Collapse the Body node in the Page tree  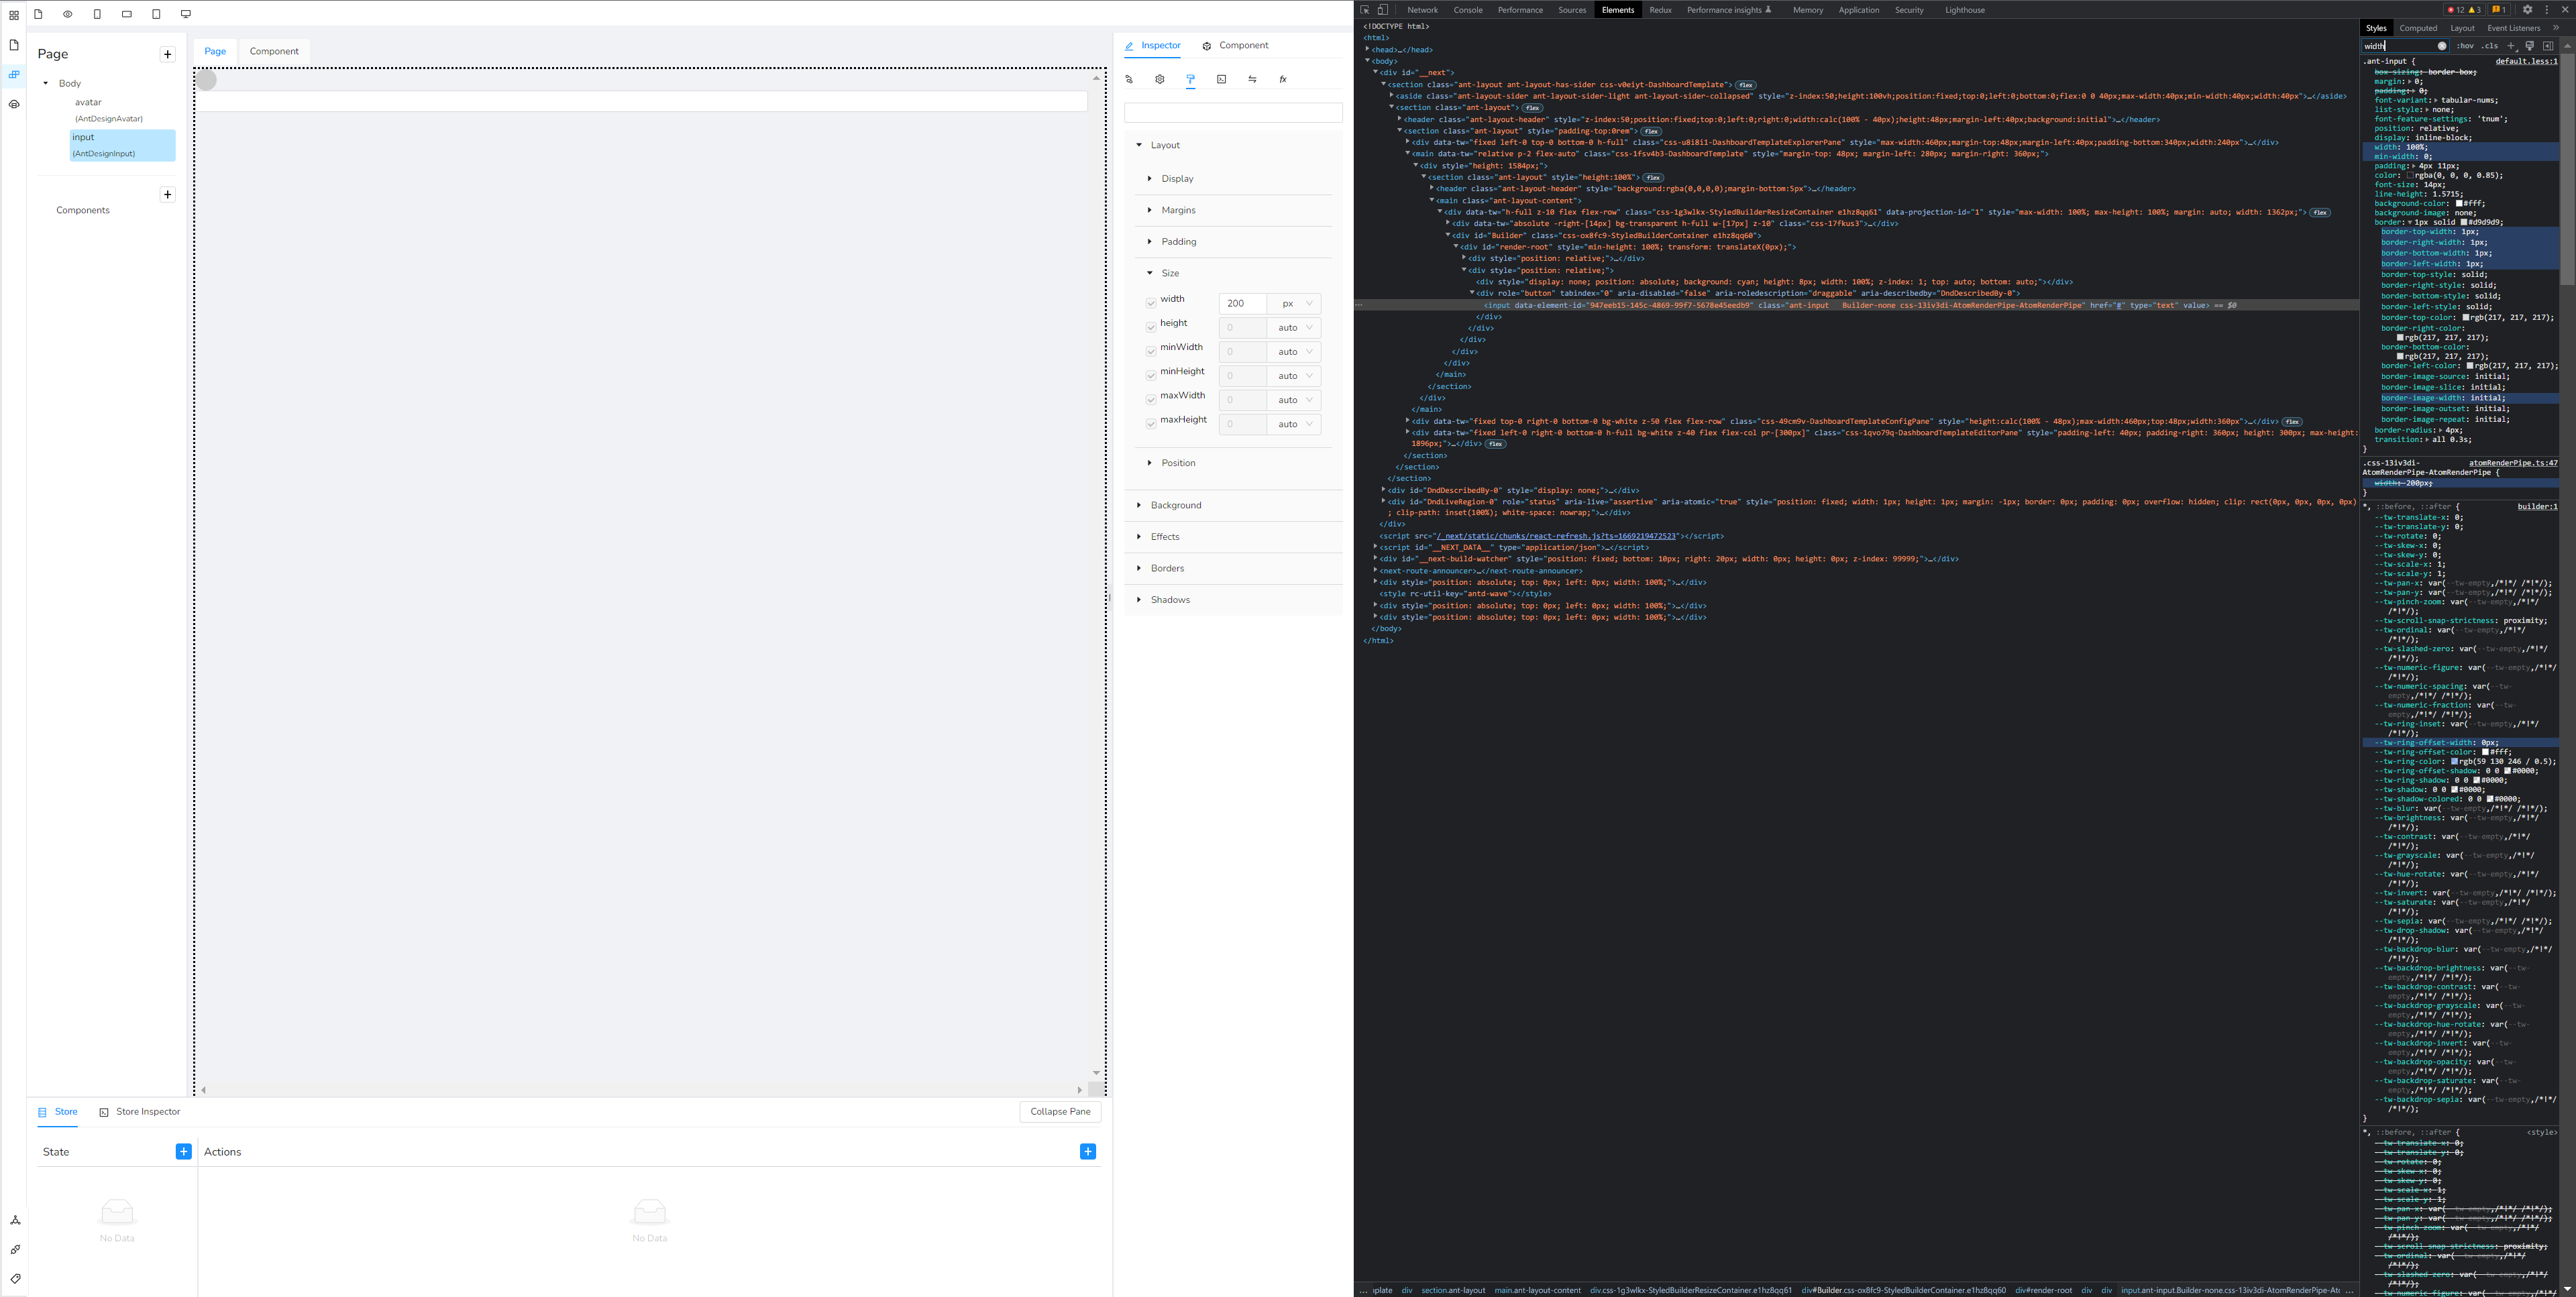(45, 83)
